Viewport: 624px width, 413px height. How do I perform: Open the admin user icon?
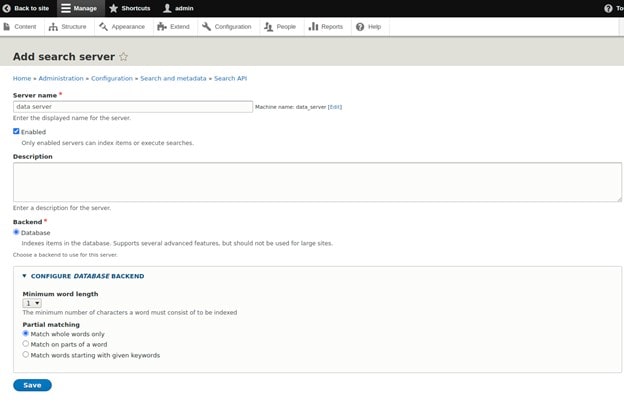click(x=167, y=8)
